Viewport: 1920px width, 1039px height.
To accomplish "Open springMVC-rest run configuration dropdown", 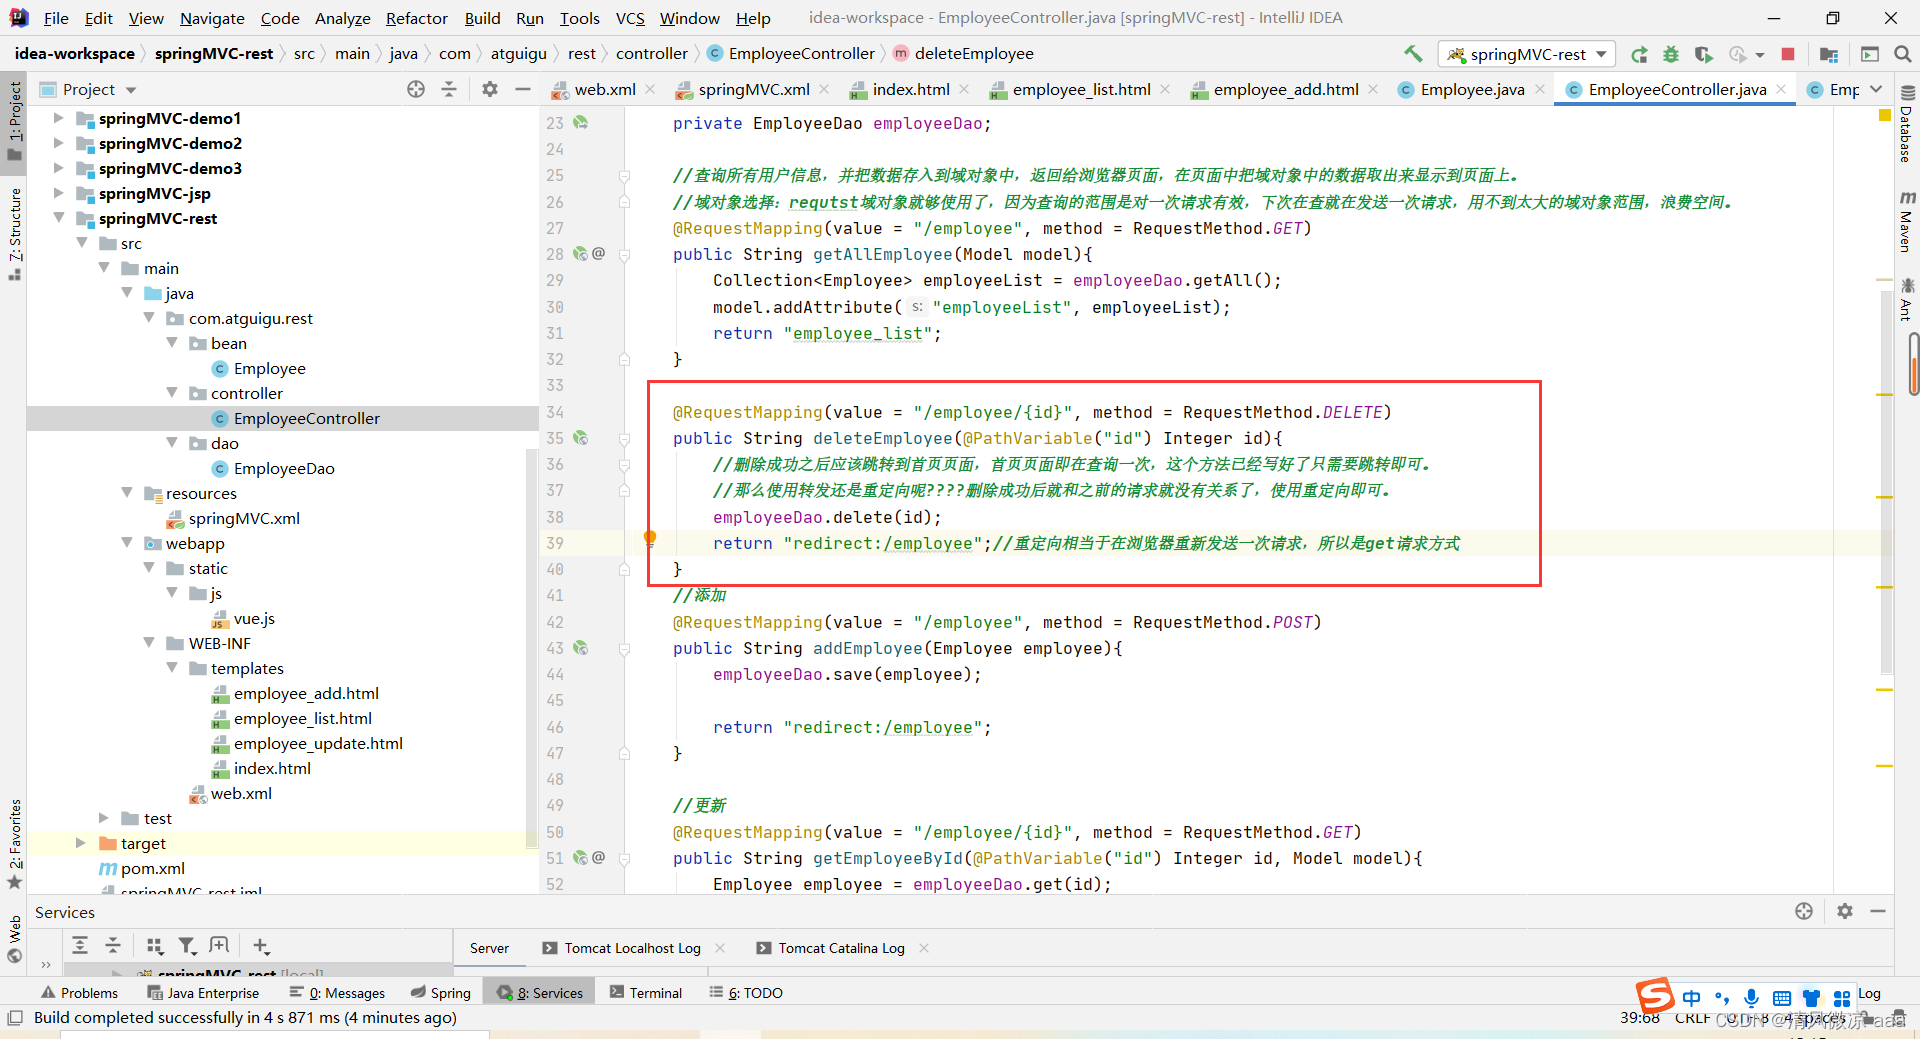I will coord(1526,54).
